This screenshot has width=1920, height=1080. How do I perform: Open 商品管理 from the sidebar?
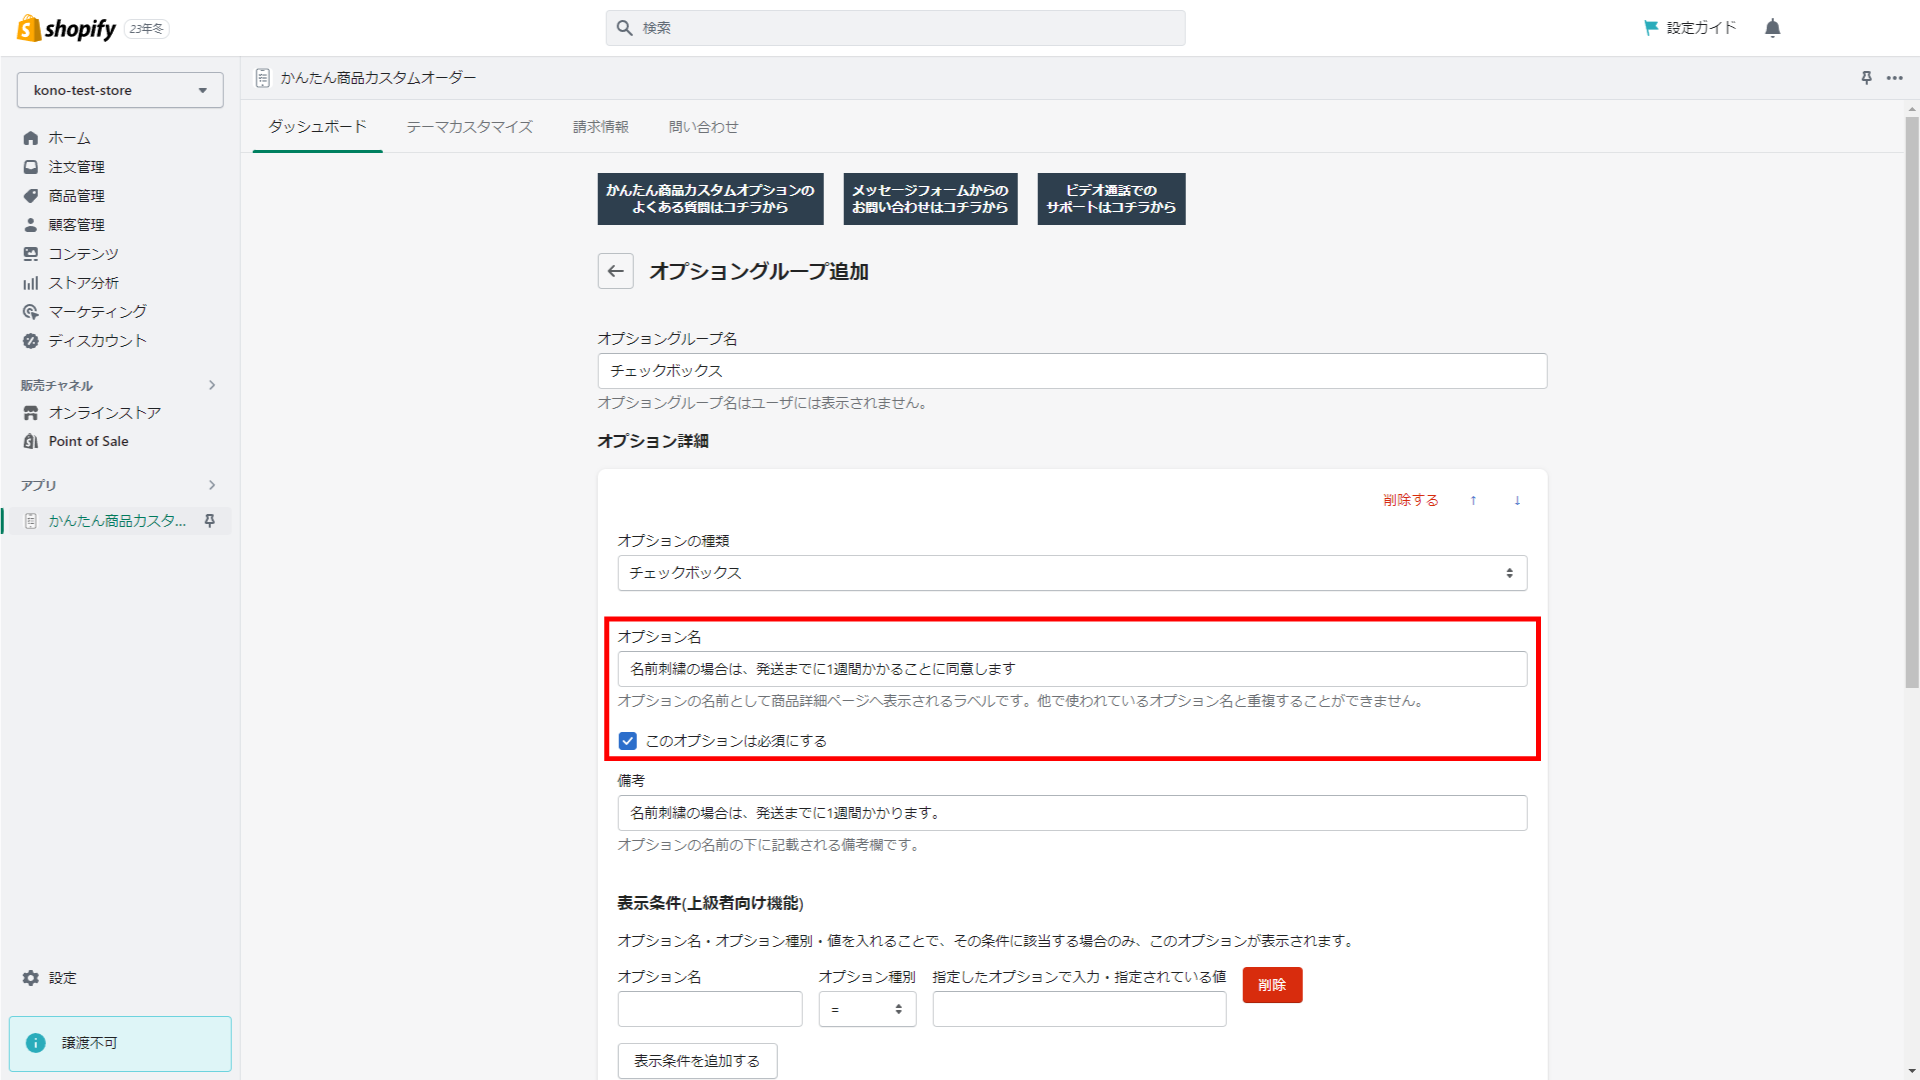[x=75, y=196]
